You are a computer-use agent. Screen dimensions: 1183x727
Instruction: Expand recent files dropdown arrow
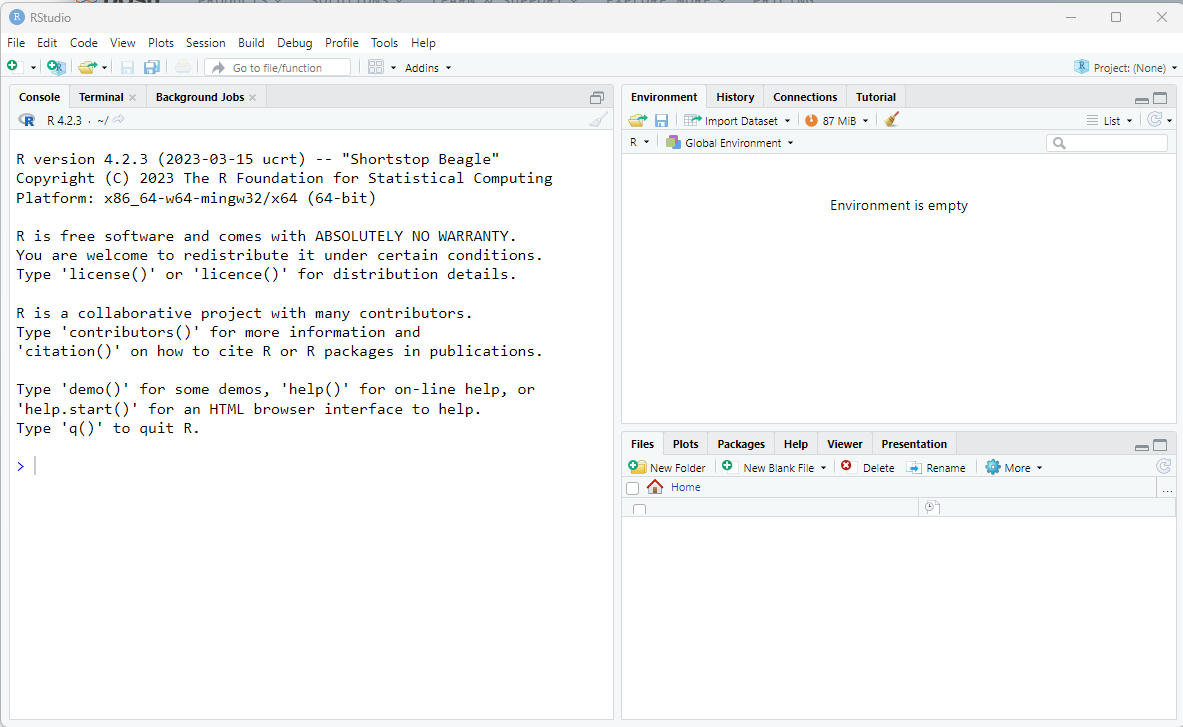tap(104, 68)
